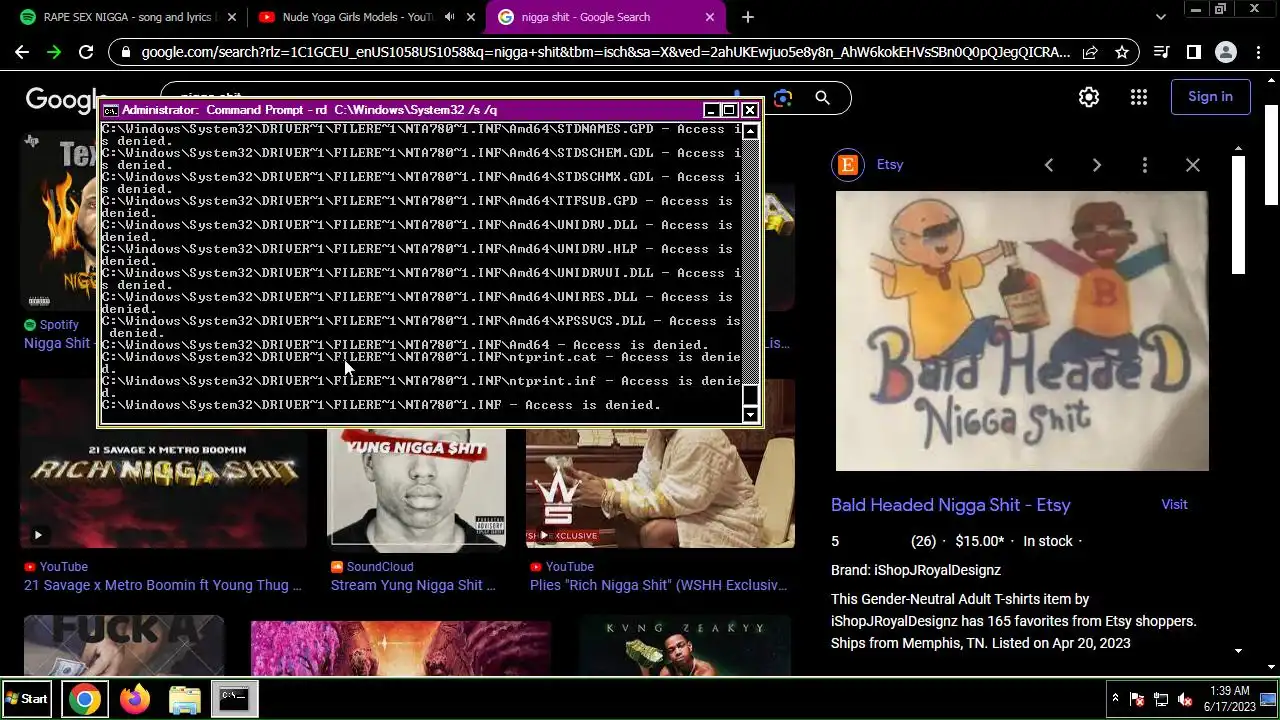Viewport: 1280px width, 720px height.
Task: Launch Chrome from the taskbar
Action: [85, 699]
